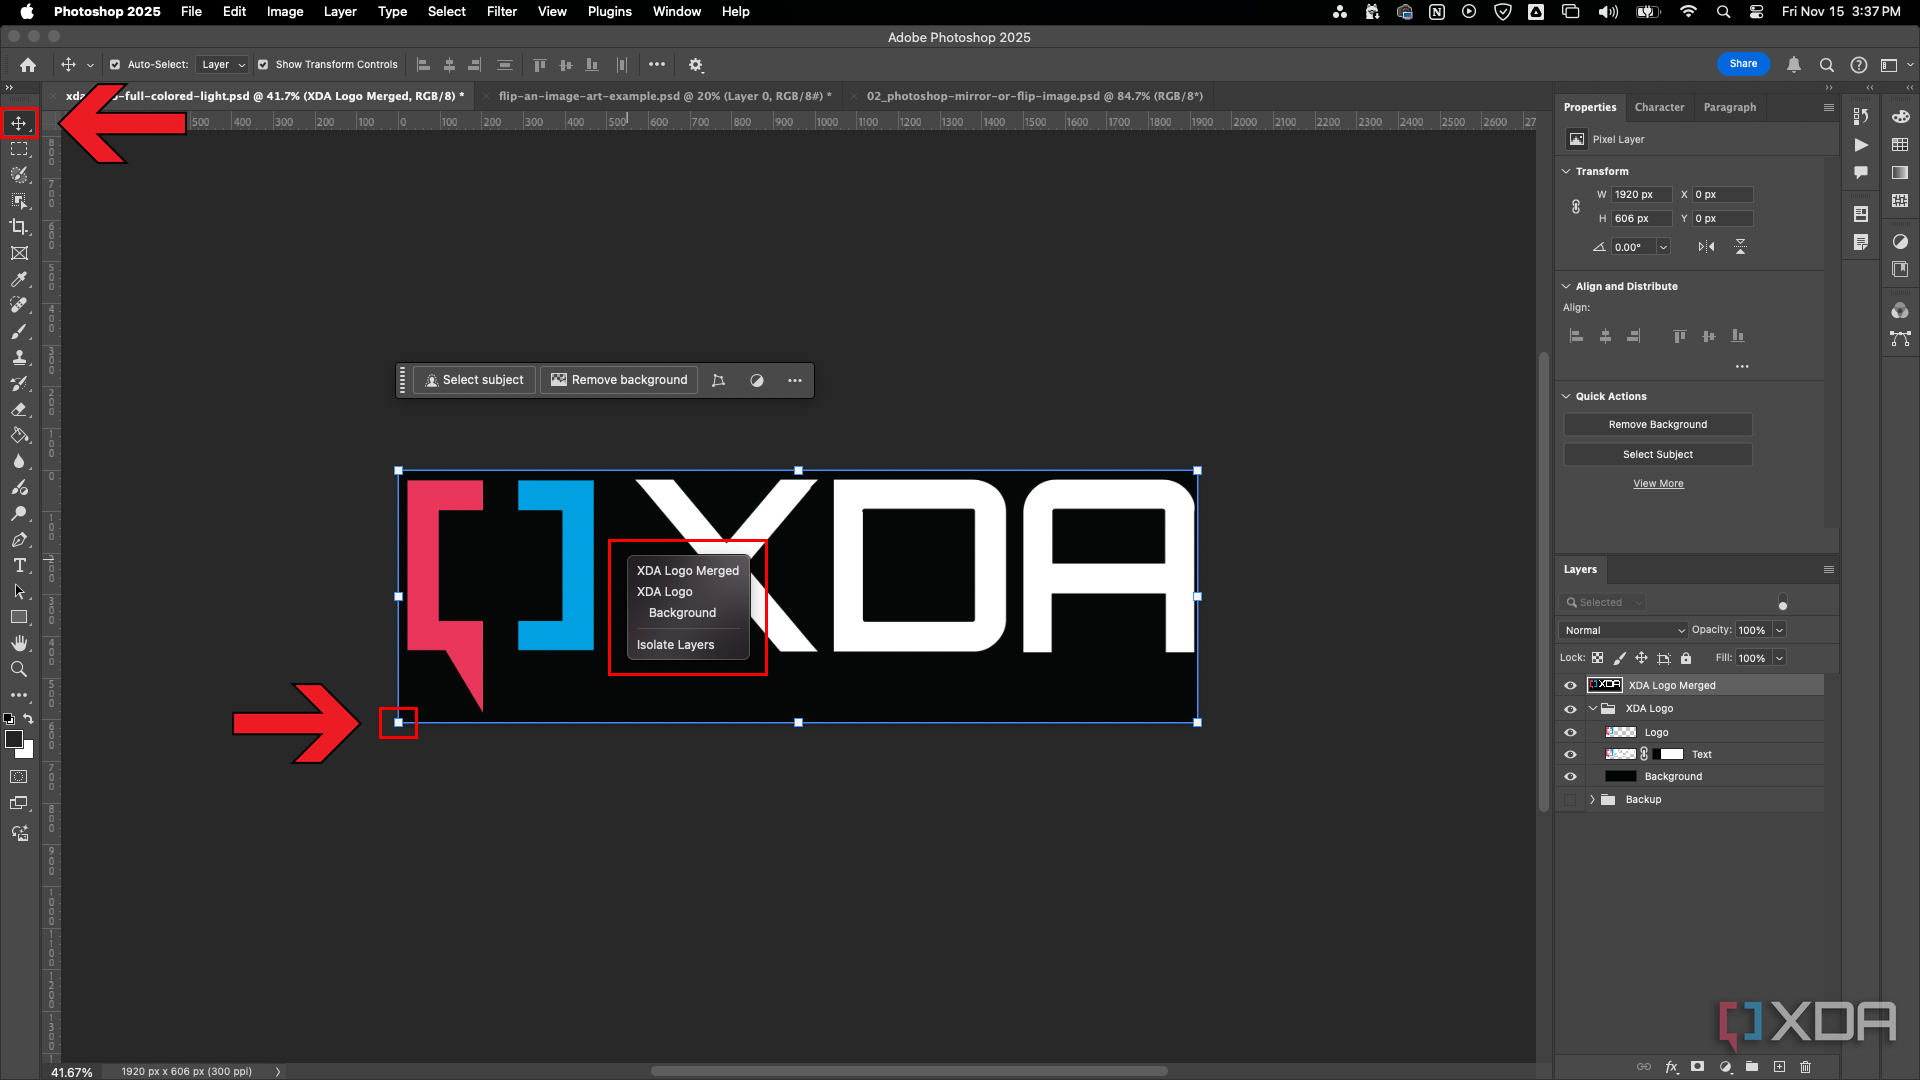Select the Object Selection tool
1920x1080 pixels.
point(19,201)
